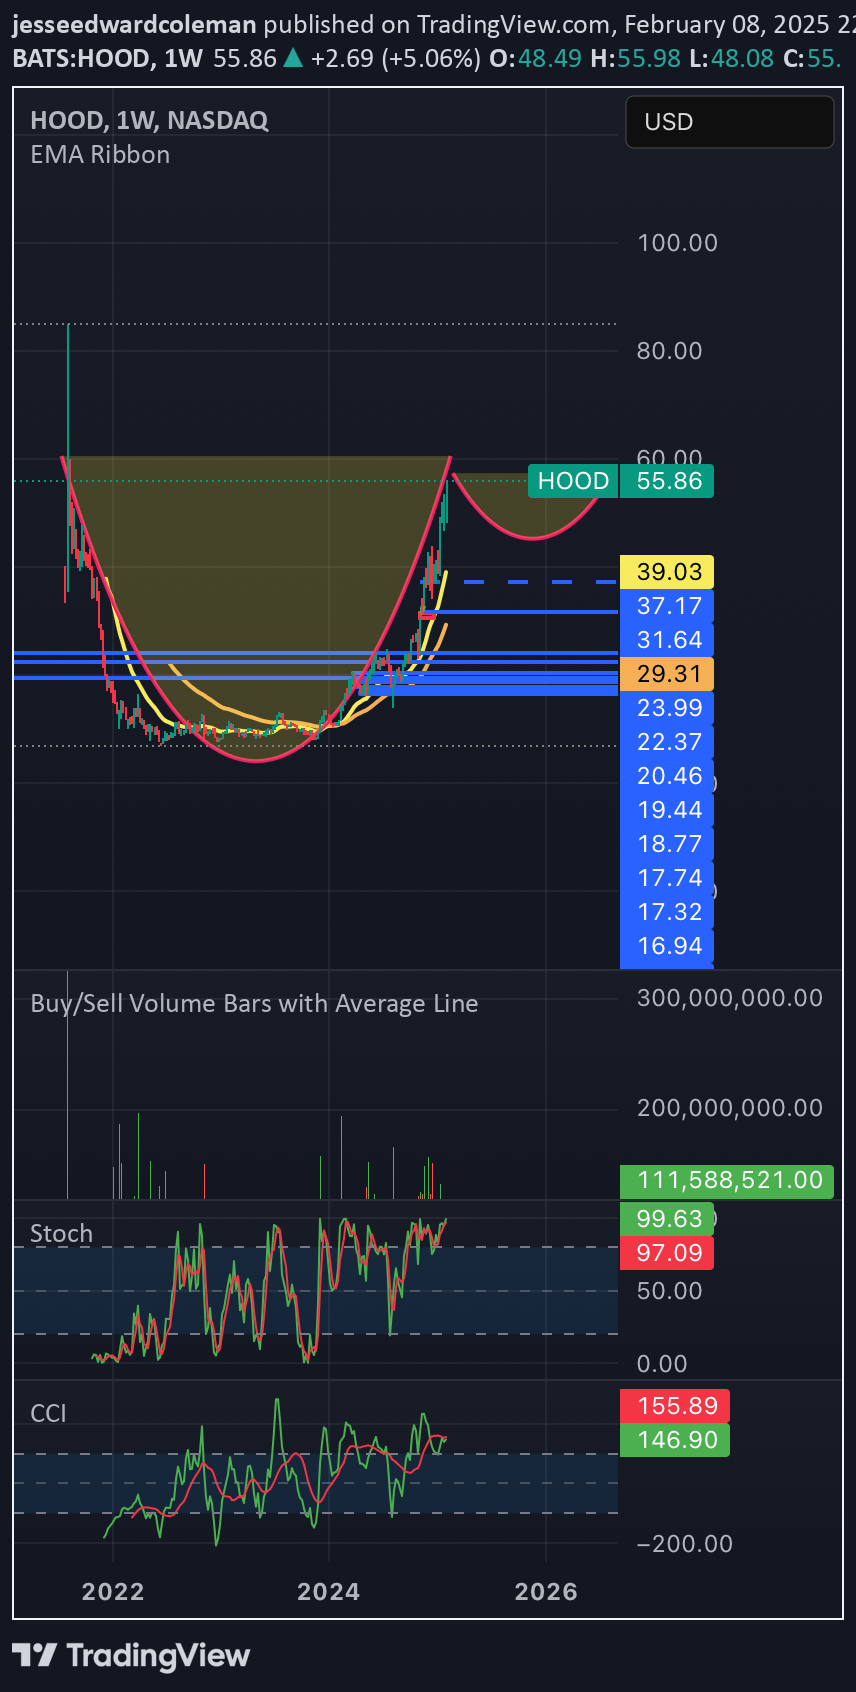The height and width of the screenshot is (1692, 856).
Task: Click the 2024 time axis label
Action: click(328, 1592)
